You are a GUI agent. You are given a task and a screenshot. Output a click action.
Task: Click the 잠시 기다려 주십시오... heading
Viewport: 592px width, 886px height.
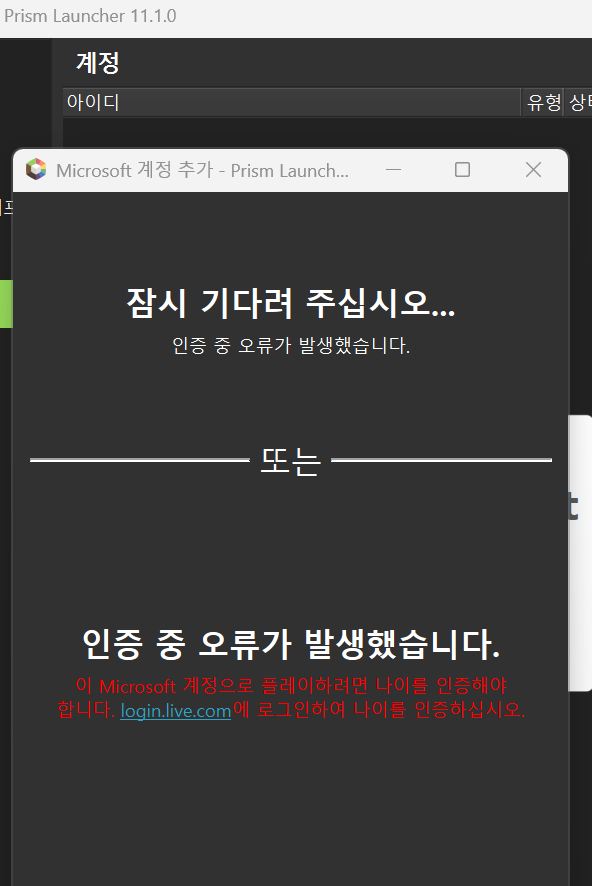pos(290,303)
